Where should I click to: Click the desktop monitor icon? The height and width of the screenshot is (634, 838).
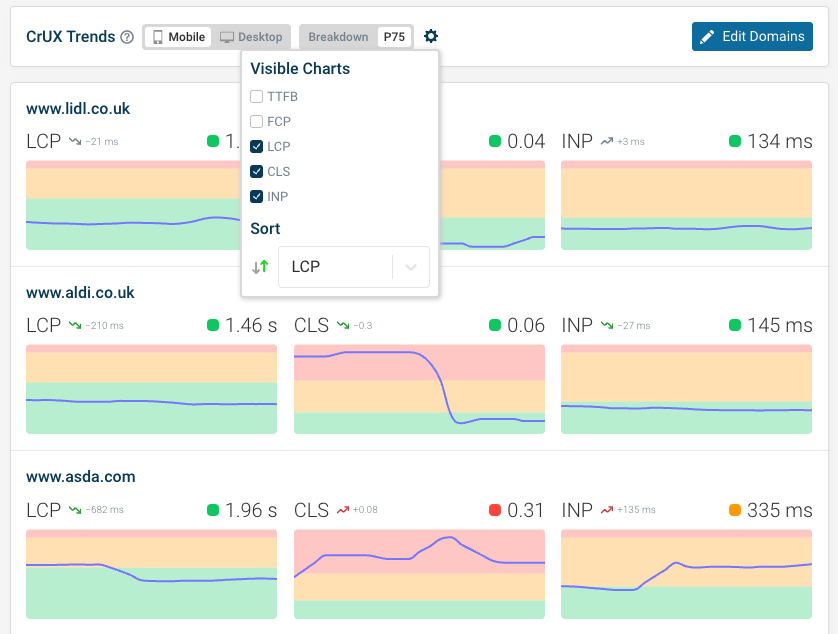(x=227, y=37)
